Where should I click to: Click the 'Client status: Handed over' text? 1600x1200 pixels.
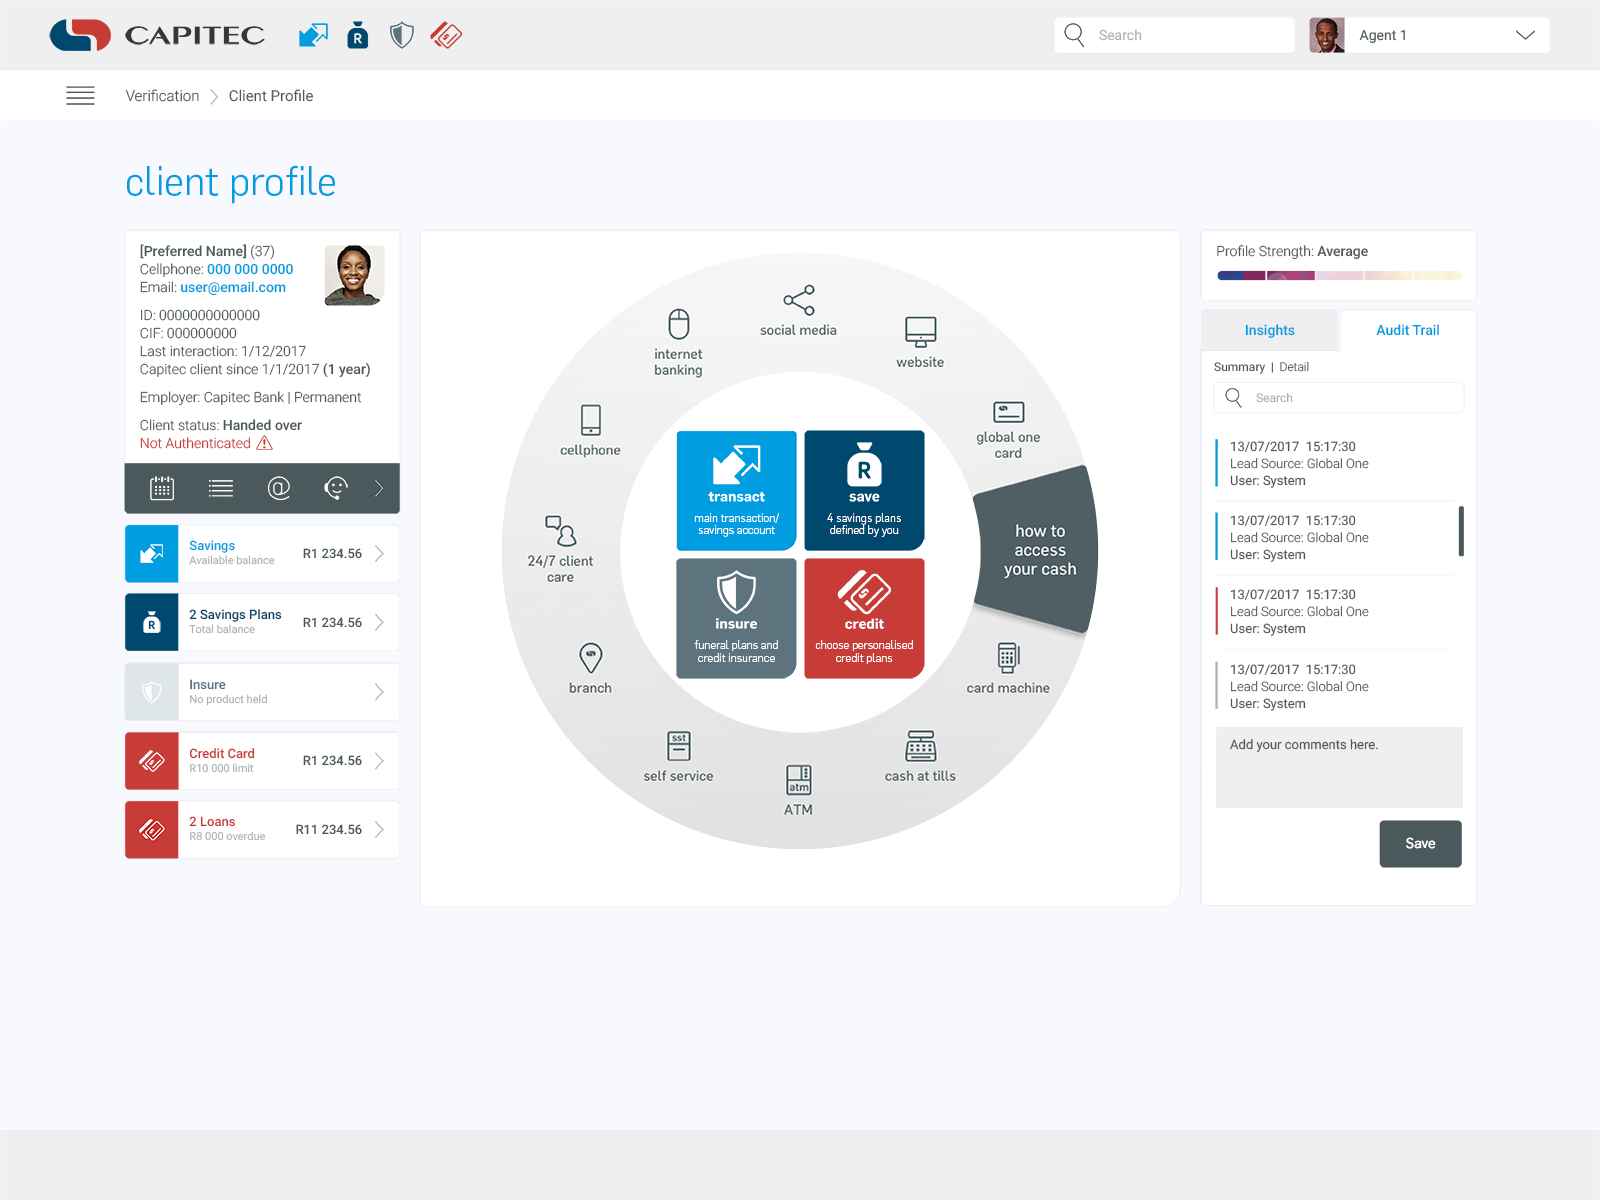coord(221,425)
